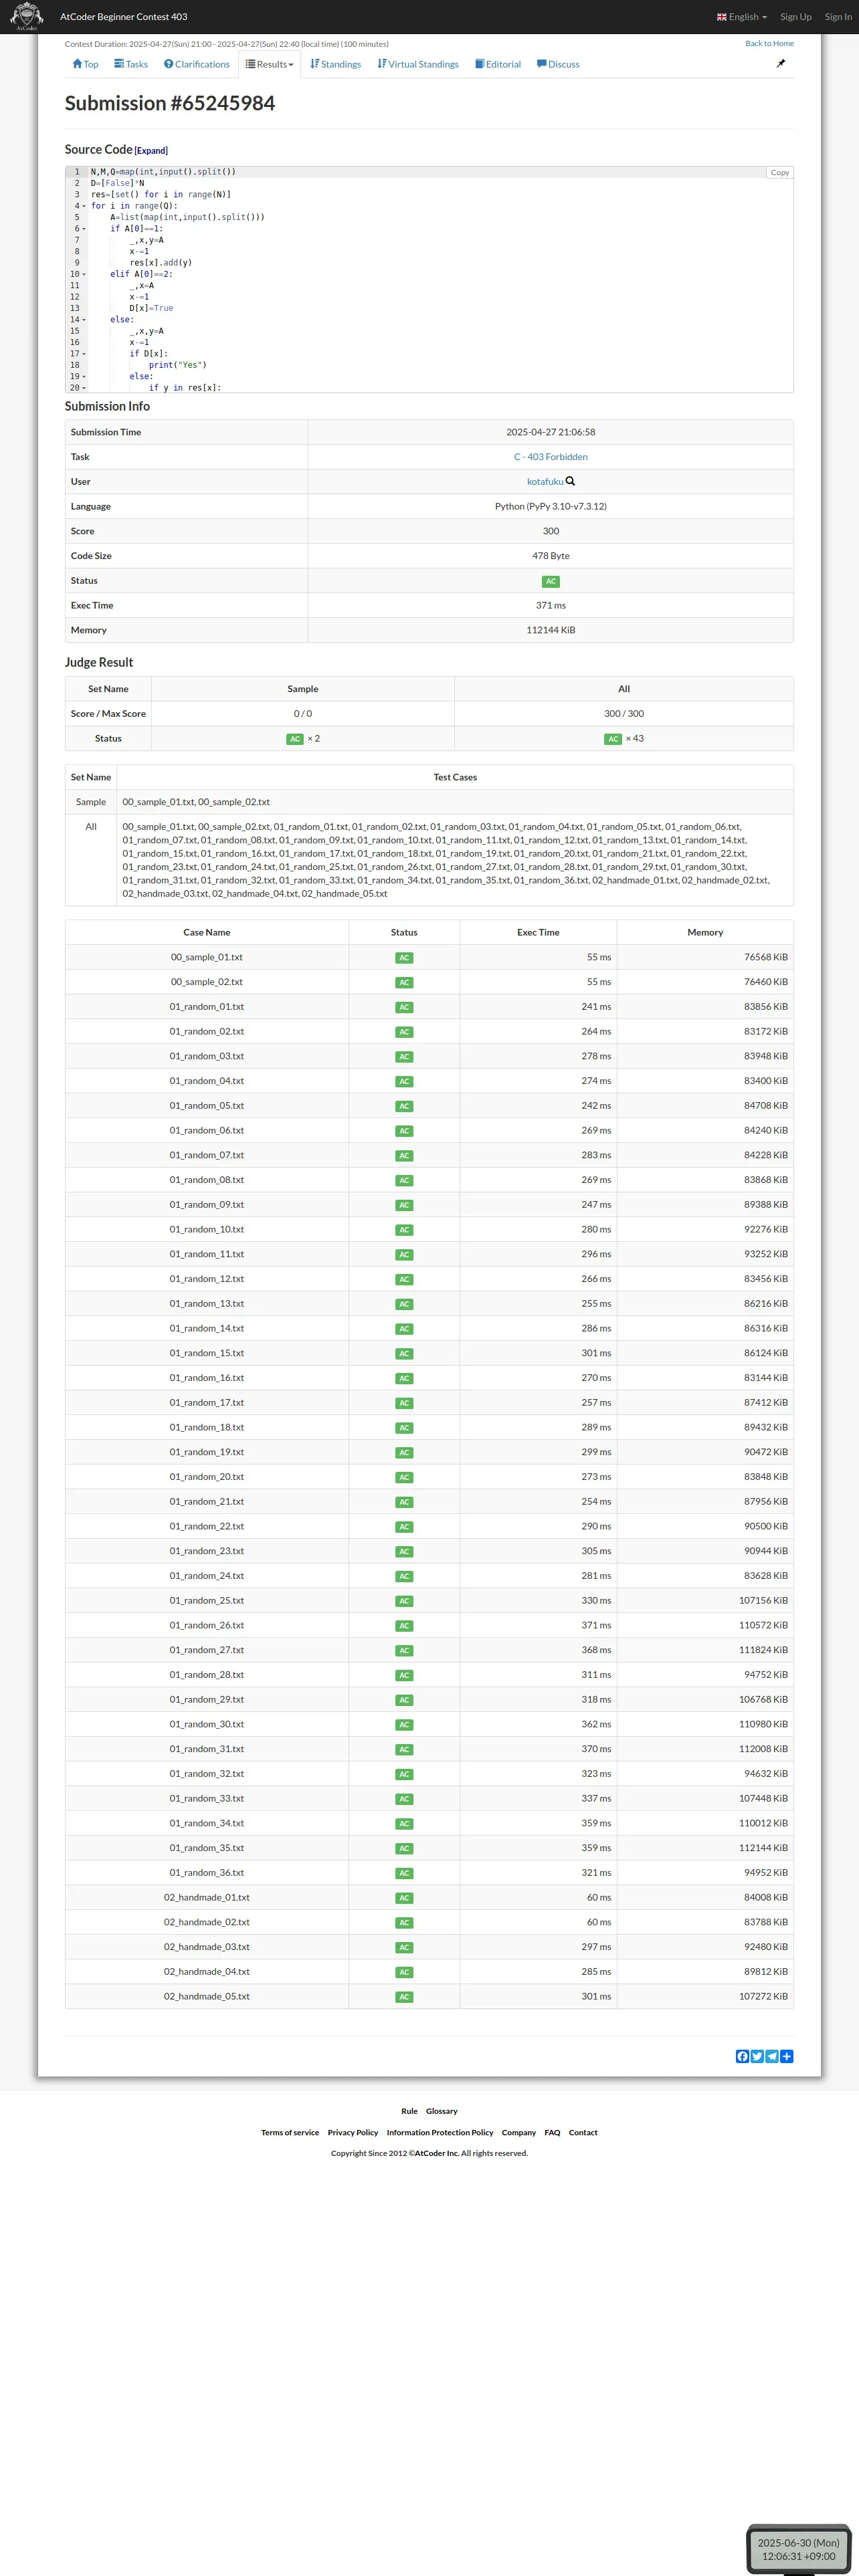Fold the code block at line 14
The height and width of the screenshot is (2576, 859).
click(x=84, y=320)
